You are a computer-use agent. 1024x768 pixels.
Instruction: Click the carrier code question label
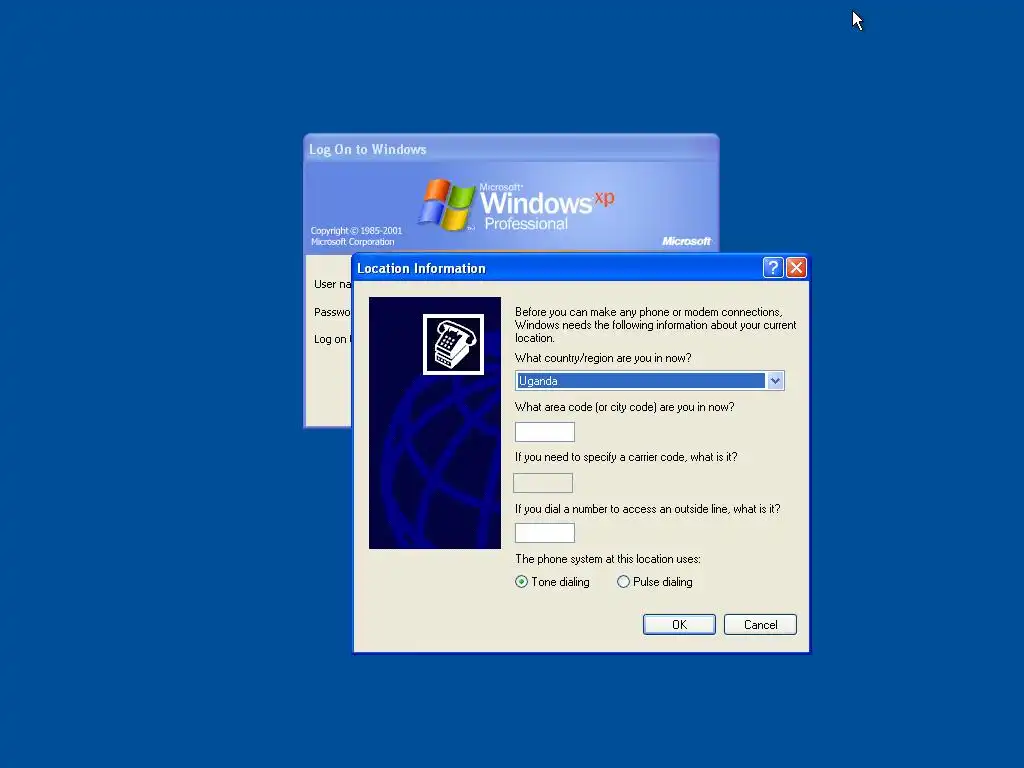pyautogui.click(x=626, y=457)
